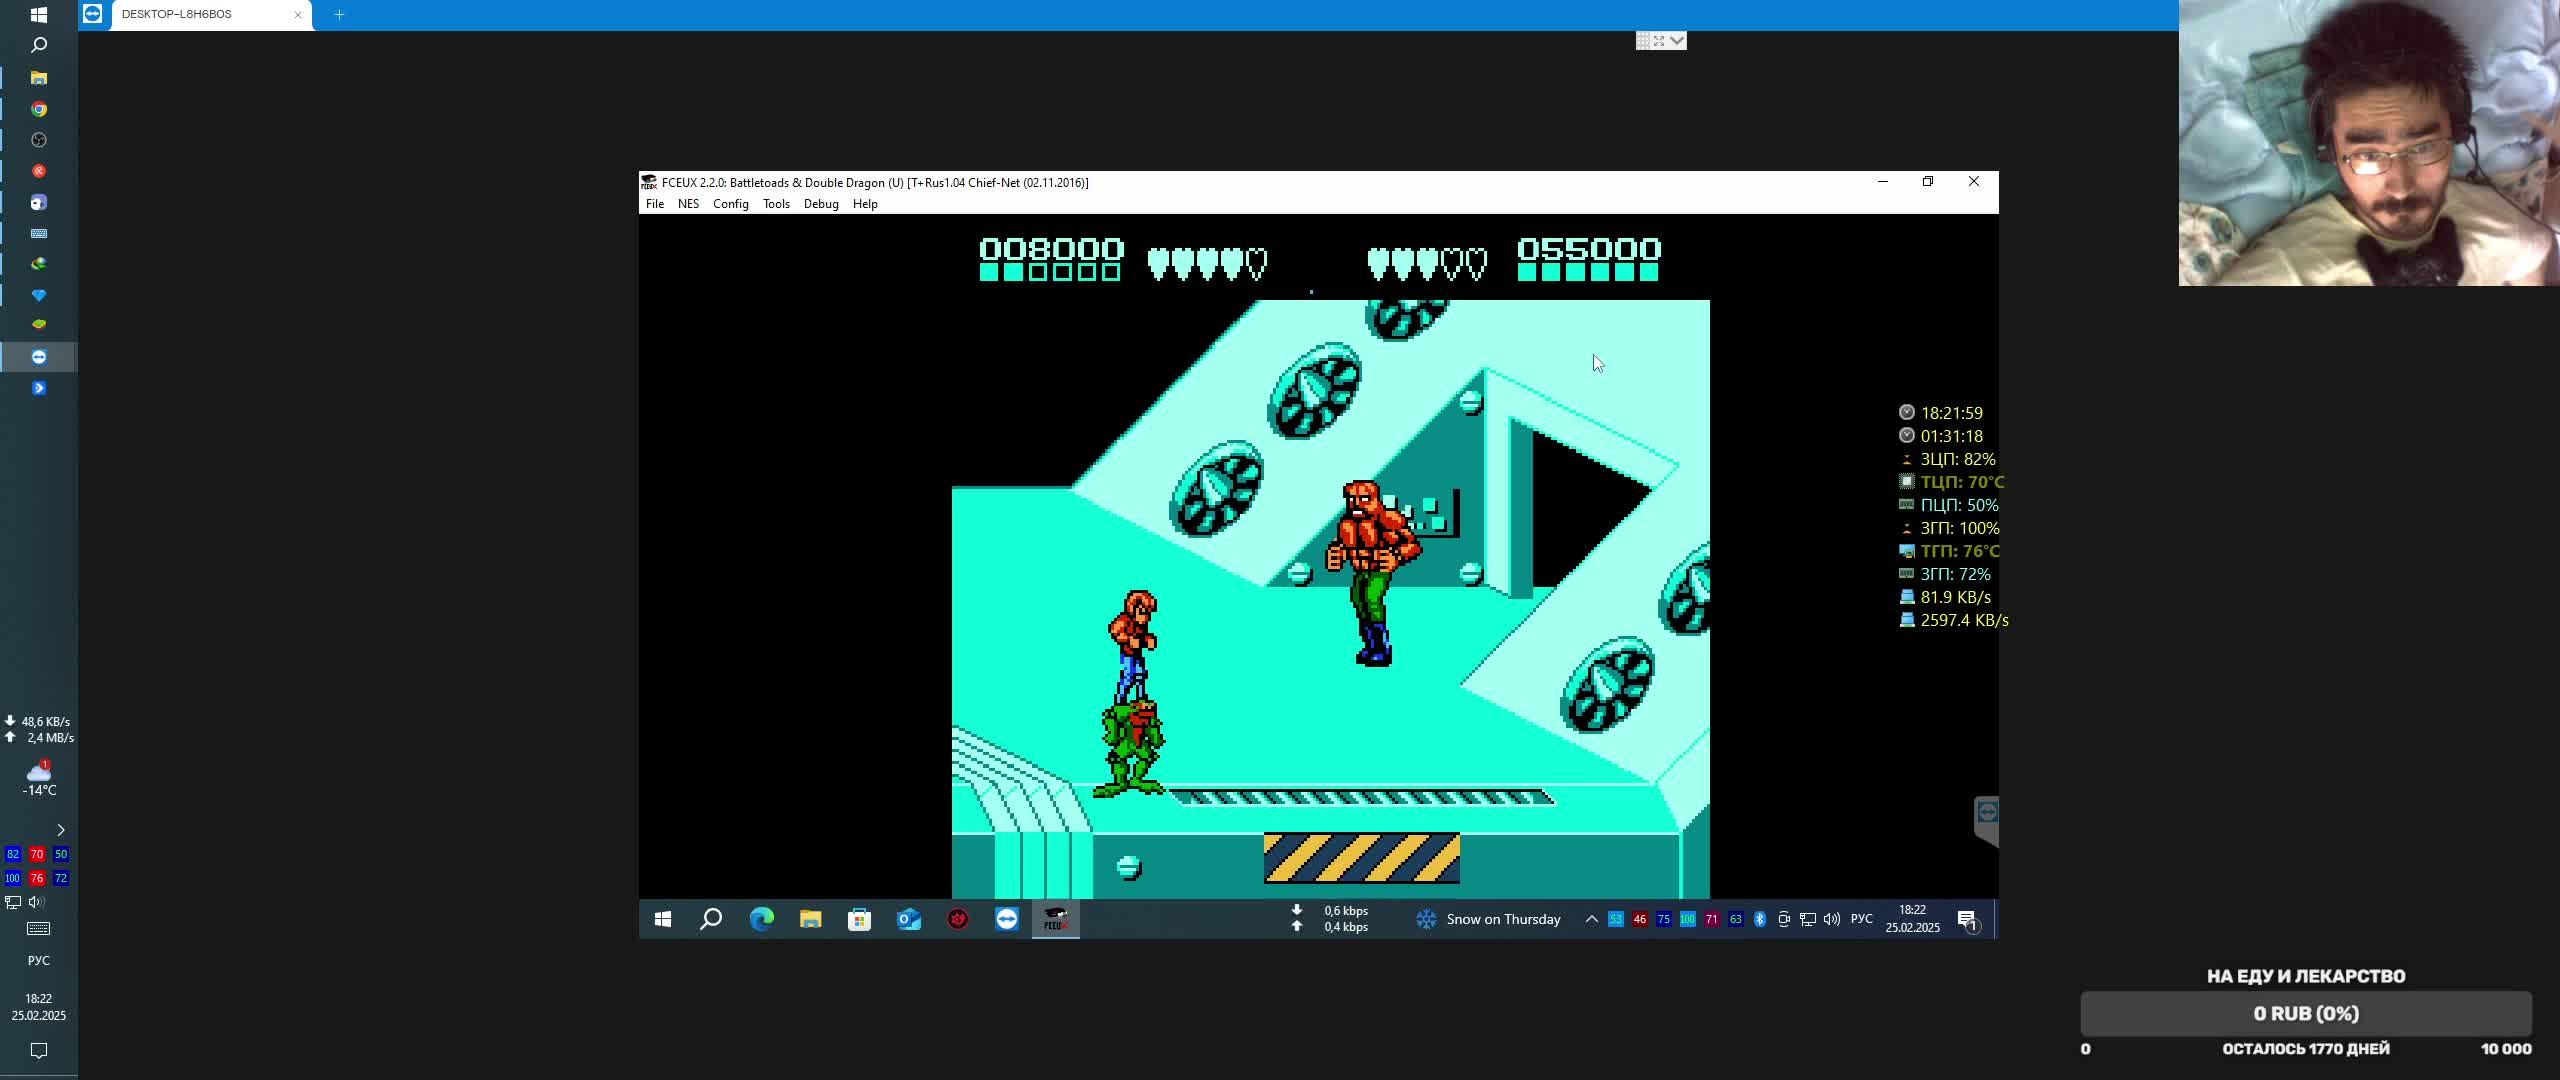
Task: Open Chrome from the left taskbar
Action: tap(39, 109)
